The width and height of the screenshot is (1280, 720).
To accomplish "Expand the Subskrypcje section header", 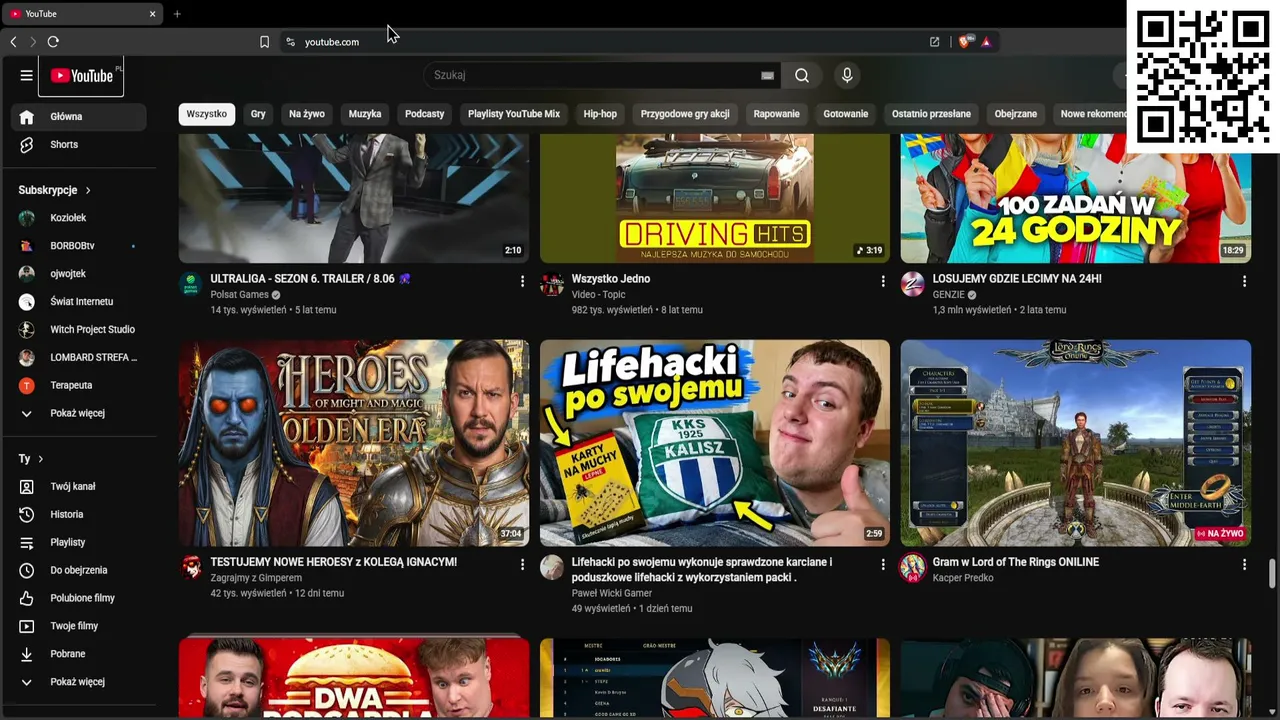I will tap(54, 190).
